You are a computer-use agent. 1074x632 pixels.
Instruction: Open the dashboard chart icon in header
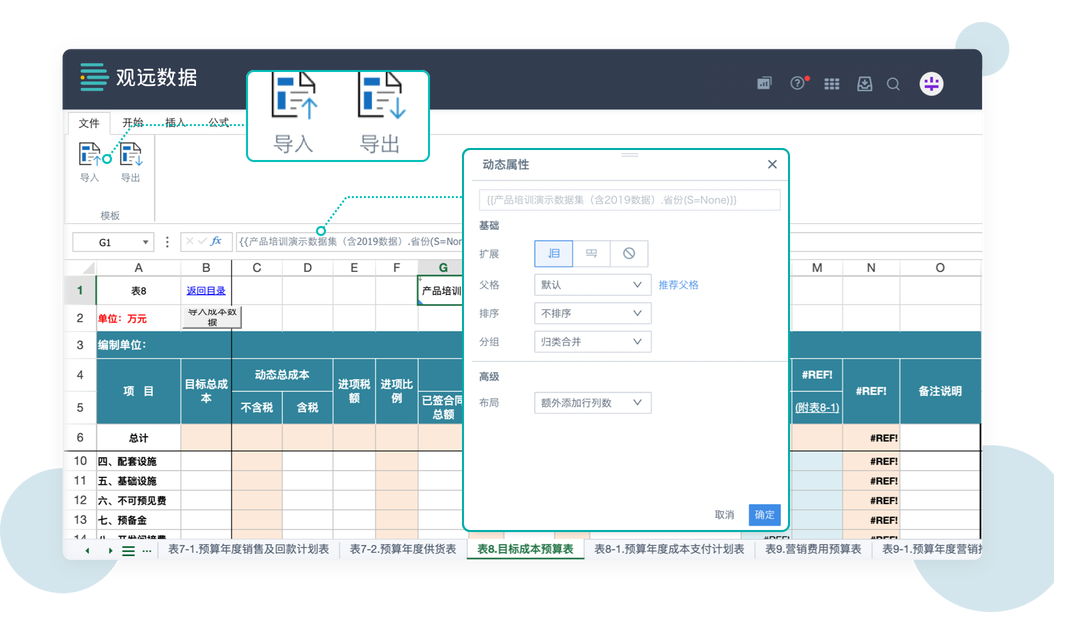click(764, 84)
